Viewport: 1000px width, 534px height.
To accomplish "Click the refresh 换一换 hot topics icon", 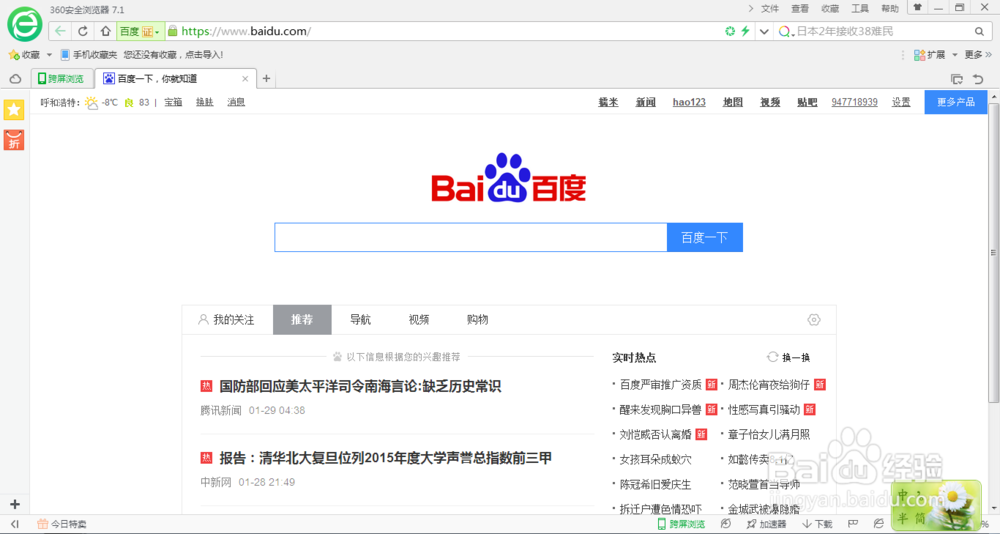I will (x=772, y=357).
